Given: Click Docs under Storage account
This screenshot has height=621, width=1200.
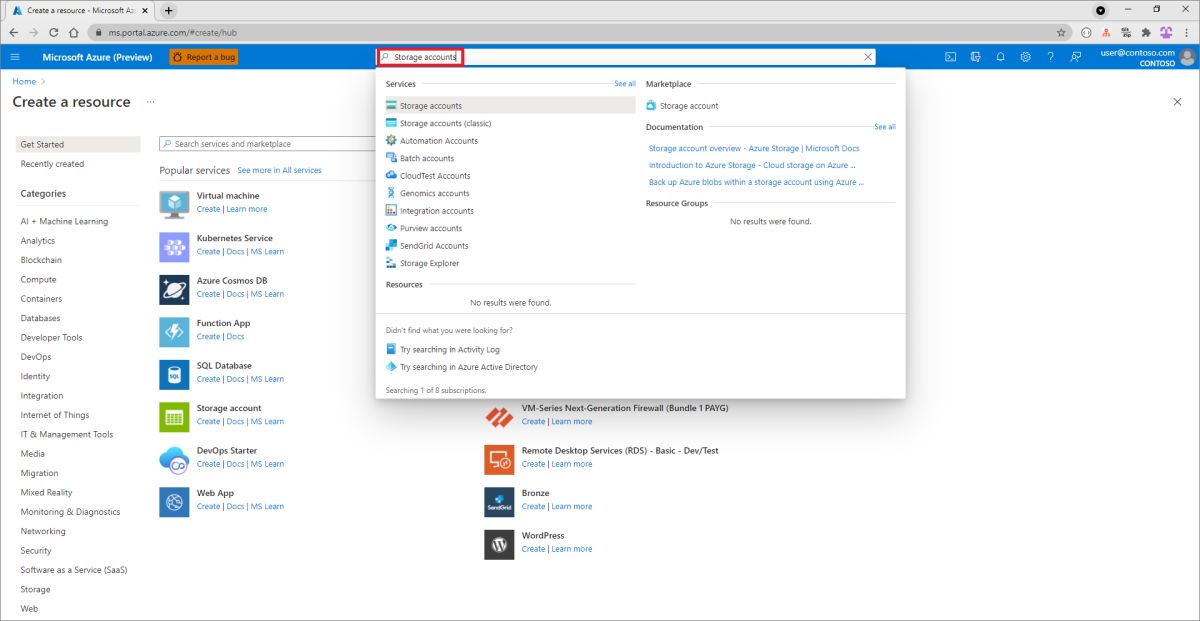Looking at the screenshot, I should (x=235, y=422).
